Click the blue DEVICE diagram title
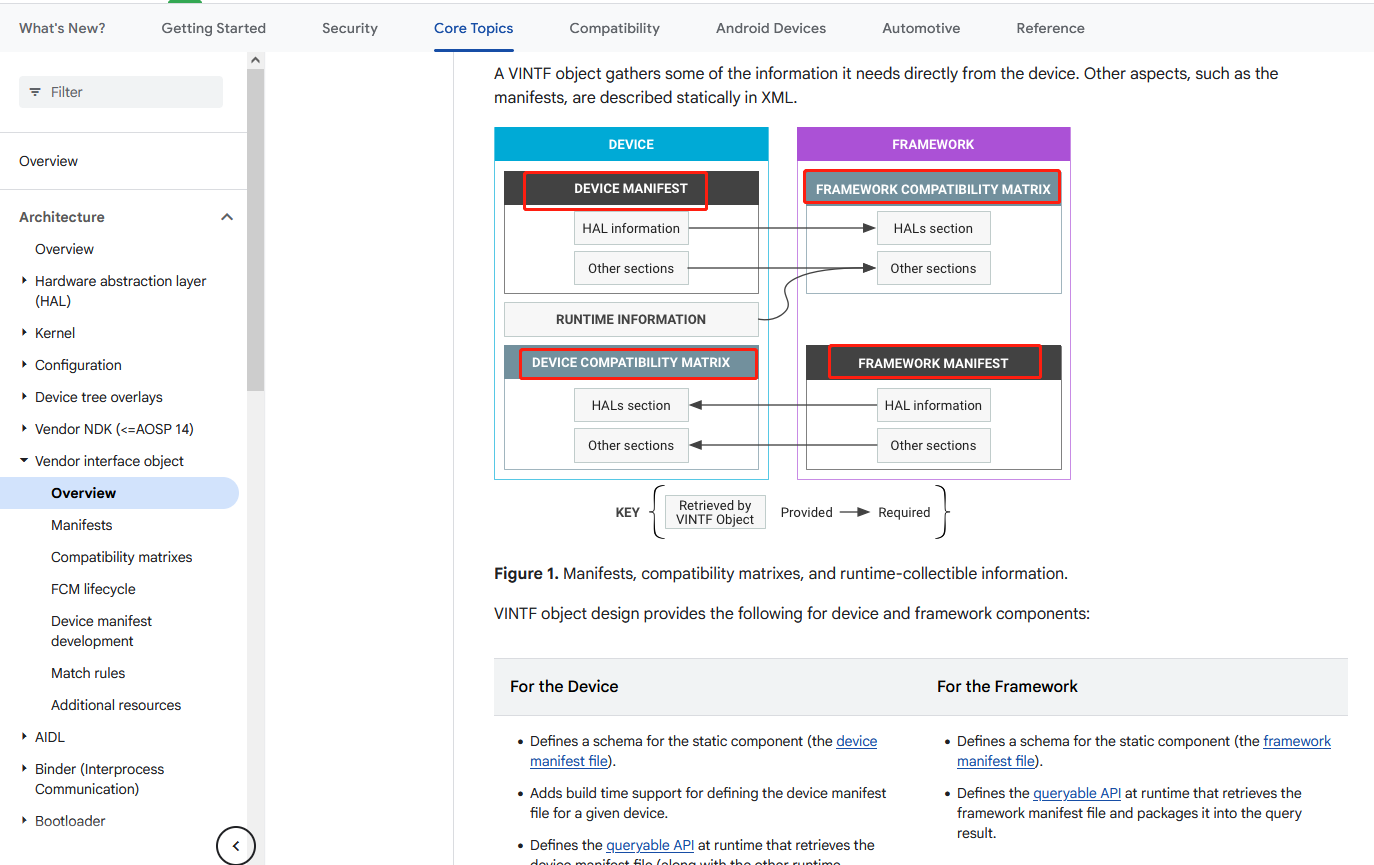The image size is (1374, 865). [x=631, y=144]
